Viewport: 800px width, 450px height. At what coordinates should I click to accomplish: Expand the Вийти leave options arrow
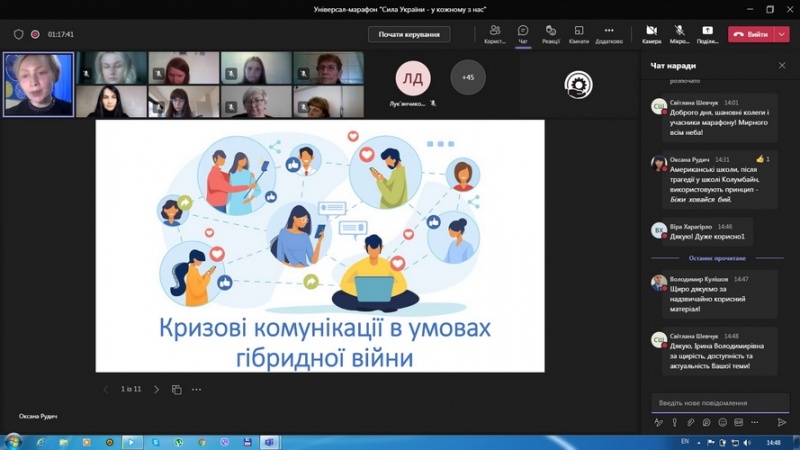(783, 34)
